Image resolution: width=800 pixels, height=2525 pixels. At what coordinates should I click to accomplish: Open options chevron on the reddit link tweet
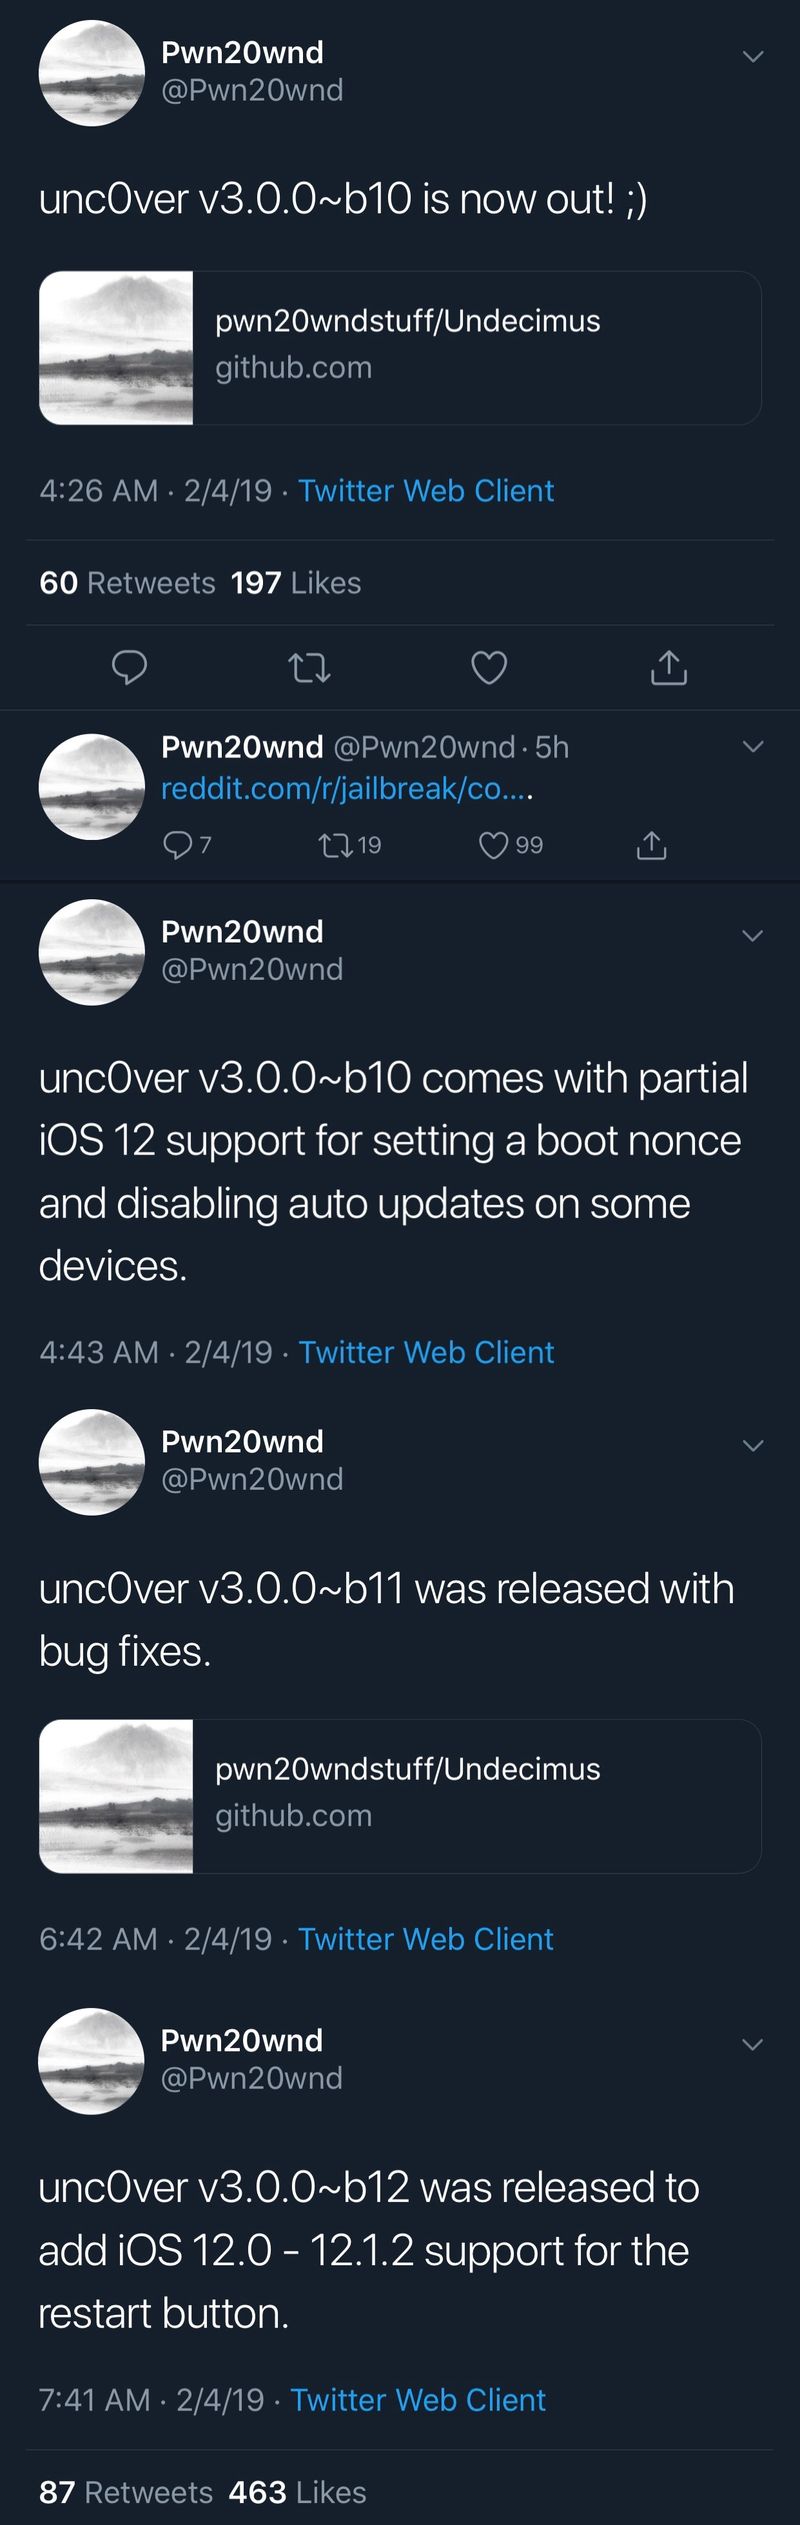pyautogui.click(x=753, y=746)
